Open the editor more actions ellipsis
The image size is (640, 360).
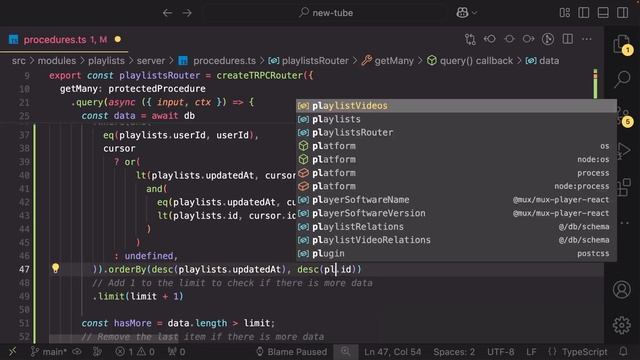click(587, 39)
